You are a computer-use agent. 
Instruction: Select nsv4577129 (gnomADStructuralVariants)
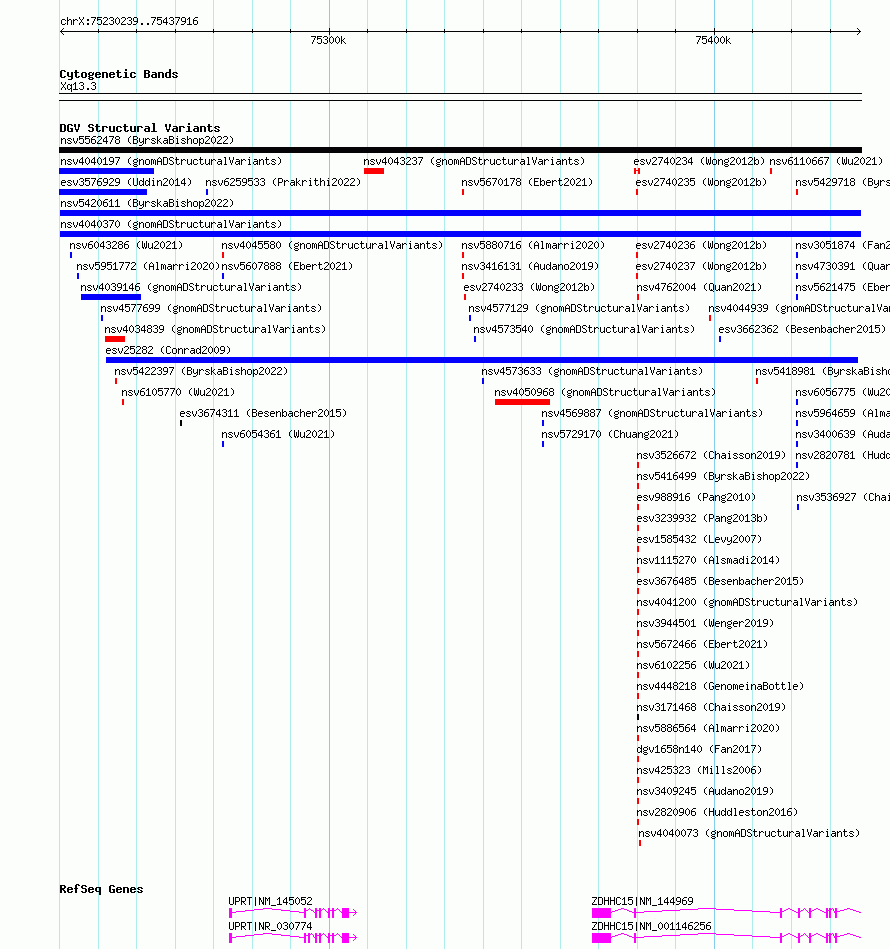coord(579,308)
